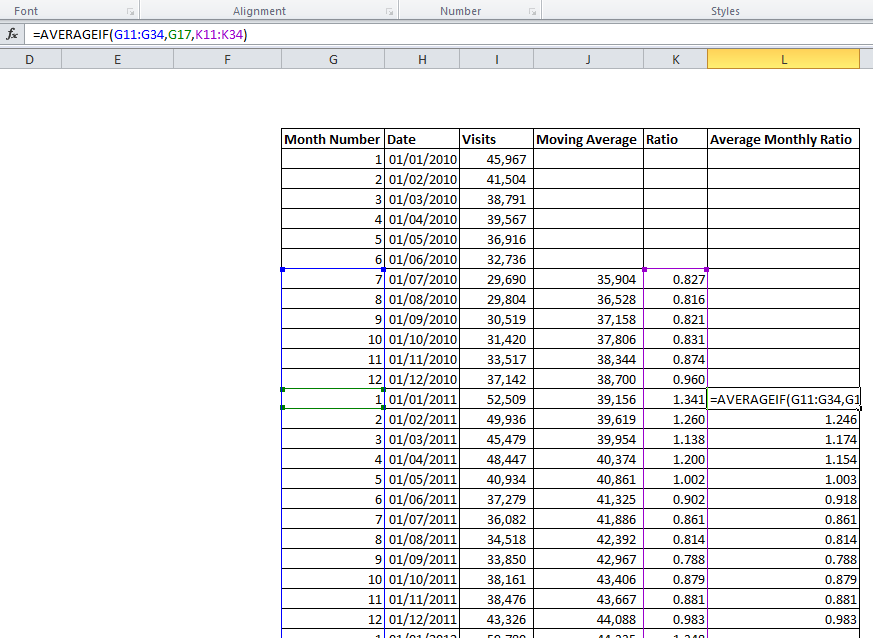Open the Alignment dialog launcher

pyautogui.click(x=388, y=12)
